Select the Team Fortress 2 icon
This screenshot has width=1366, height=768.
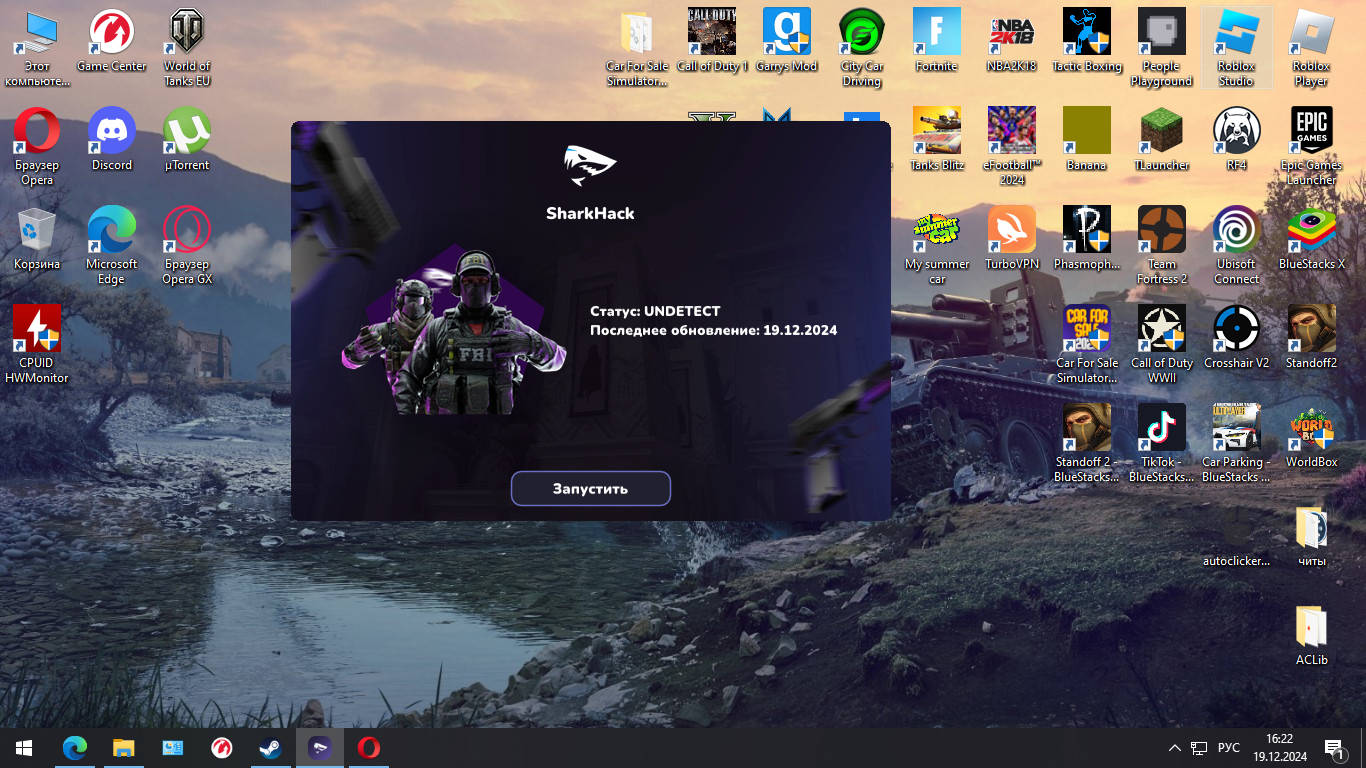tap(1162, 246)
